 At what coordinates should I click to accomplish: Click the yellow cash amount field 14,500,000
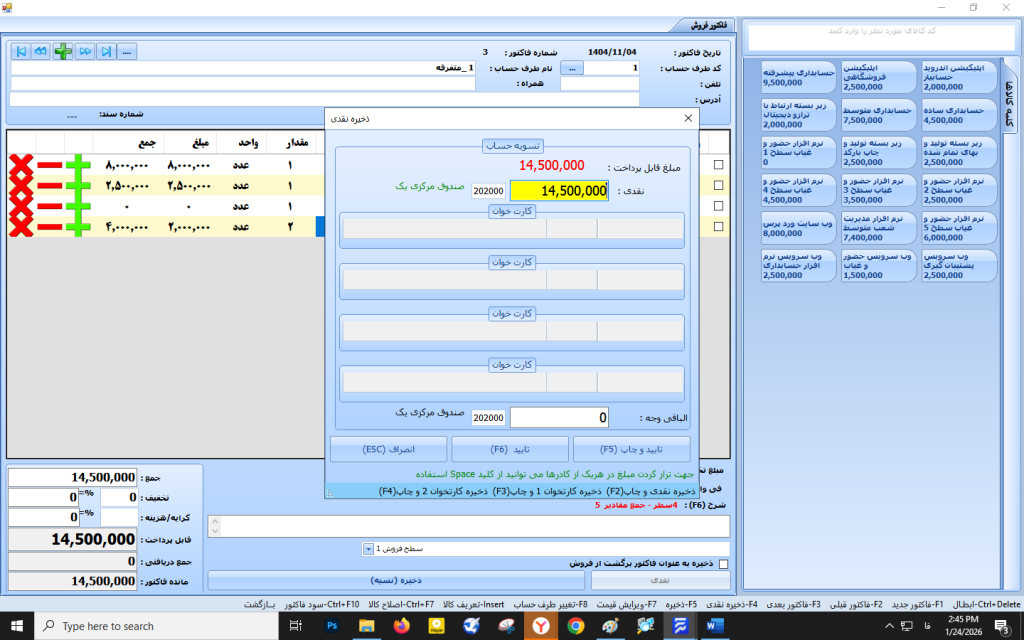click(559, 190)
